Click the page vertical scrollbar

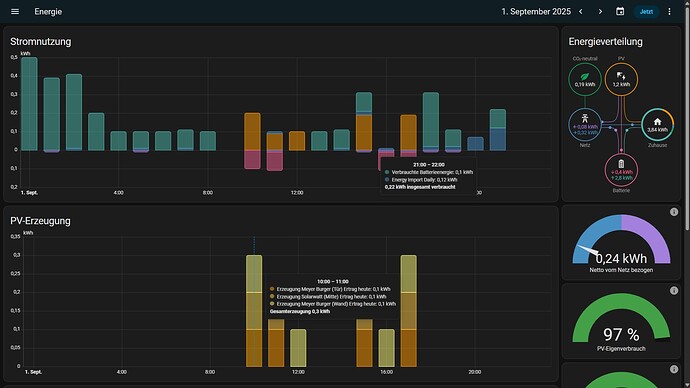click(x=687, y=119)
